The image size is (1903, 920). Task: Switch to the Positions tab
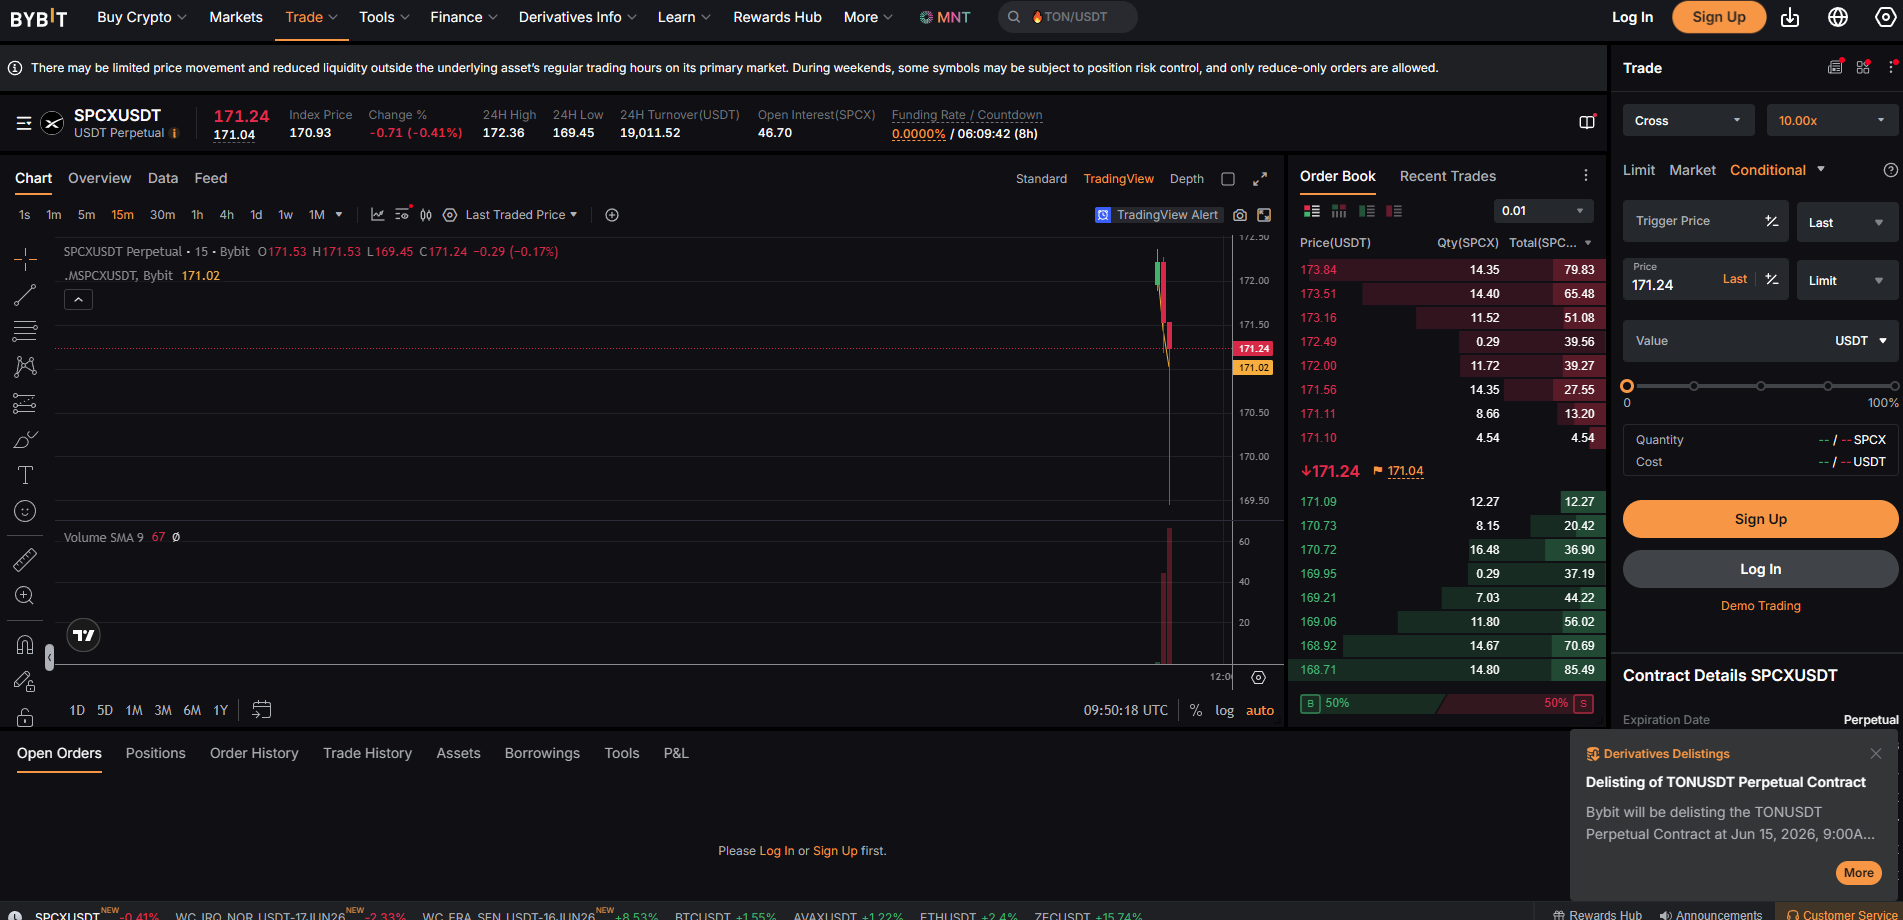point(155,753)
